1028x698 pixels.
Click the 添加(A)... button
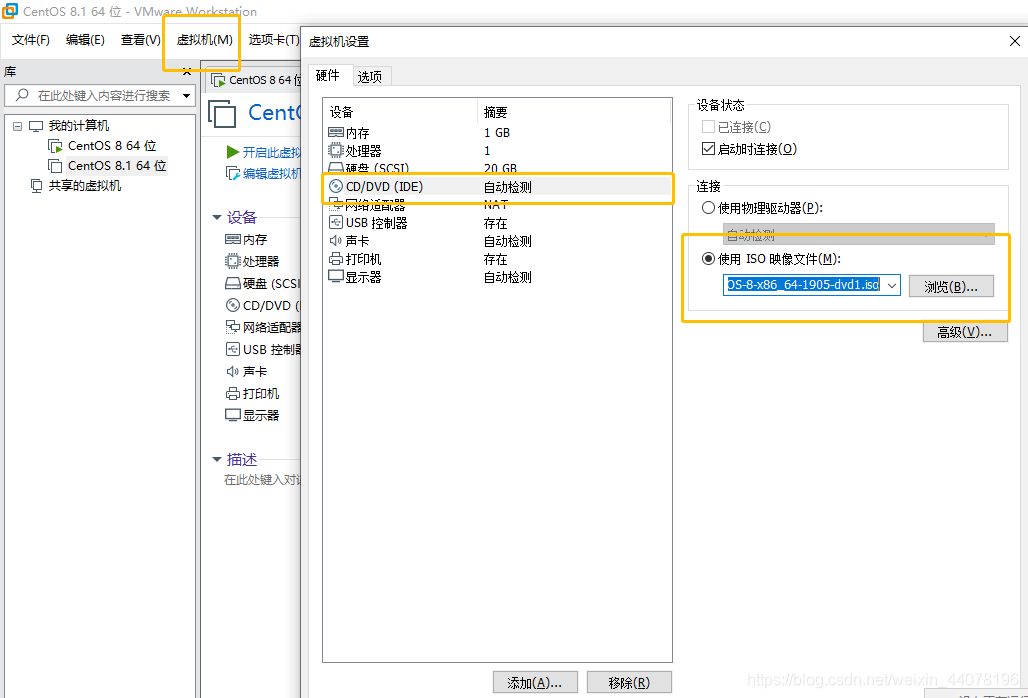[535, 682]
